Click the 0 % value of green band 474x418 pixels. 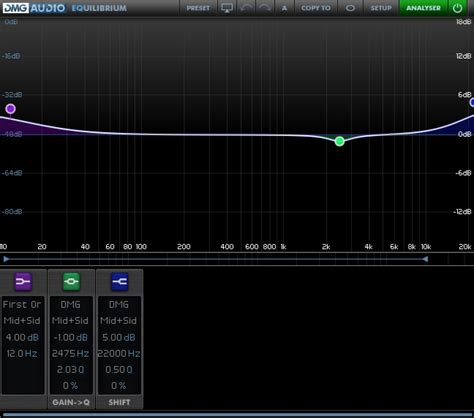click(70, 386)
